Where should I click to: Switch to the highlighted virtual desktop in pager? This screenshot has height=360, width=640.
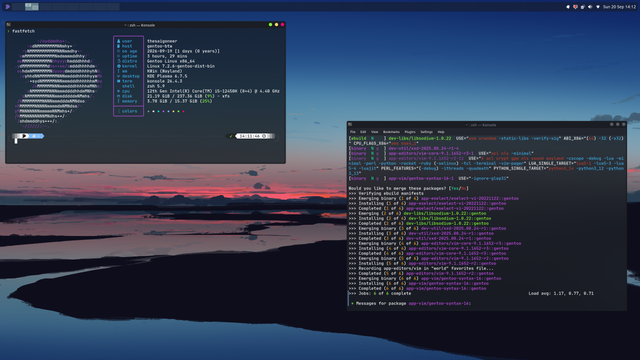(32, 7)
